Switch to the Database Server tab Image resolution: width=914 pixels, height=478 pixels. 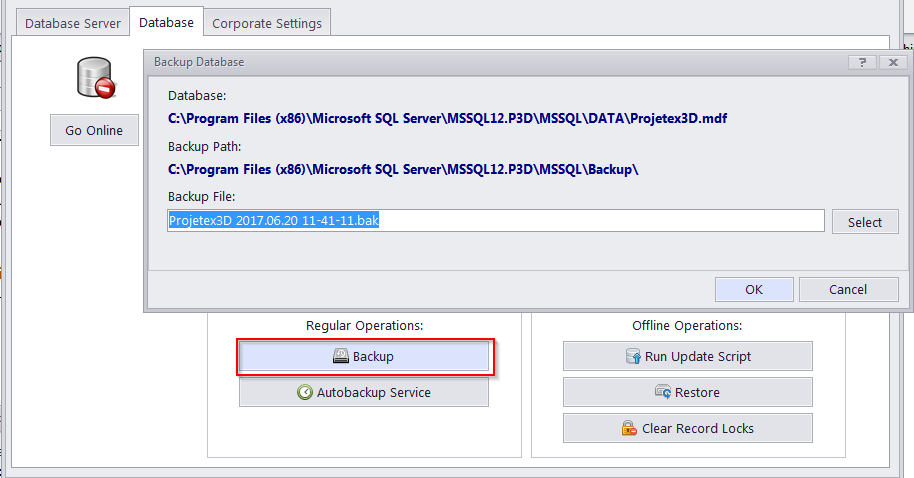(x=73, y=23)
